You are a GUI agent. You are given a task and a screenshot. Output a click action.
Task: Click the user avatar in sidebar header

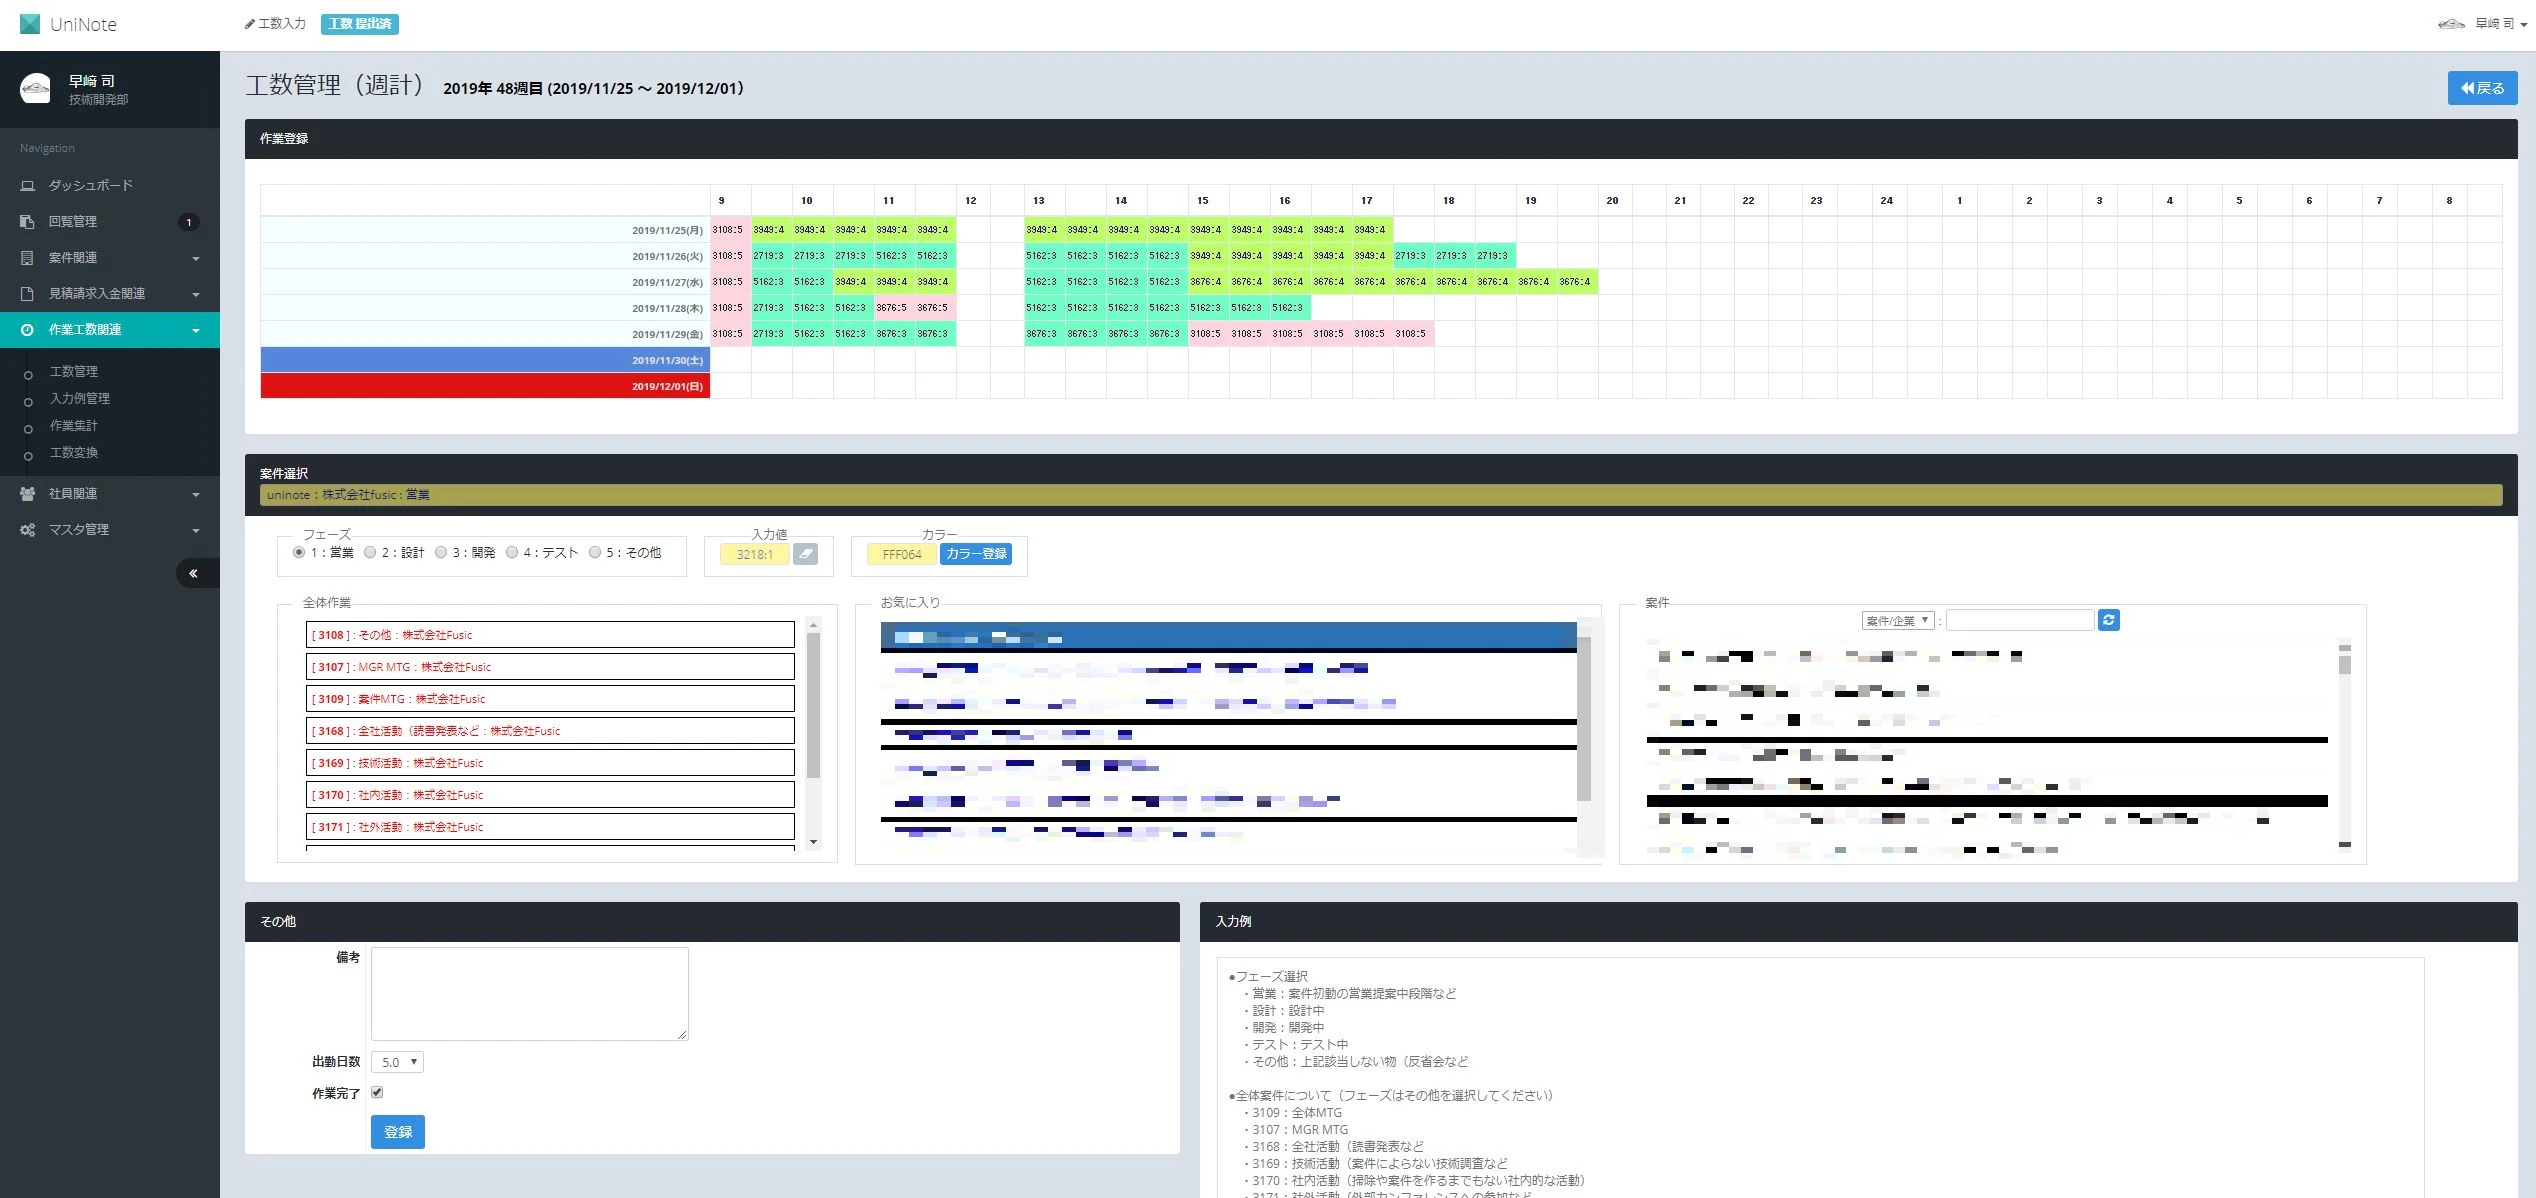pyautogui.click(x=35, y=89)
